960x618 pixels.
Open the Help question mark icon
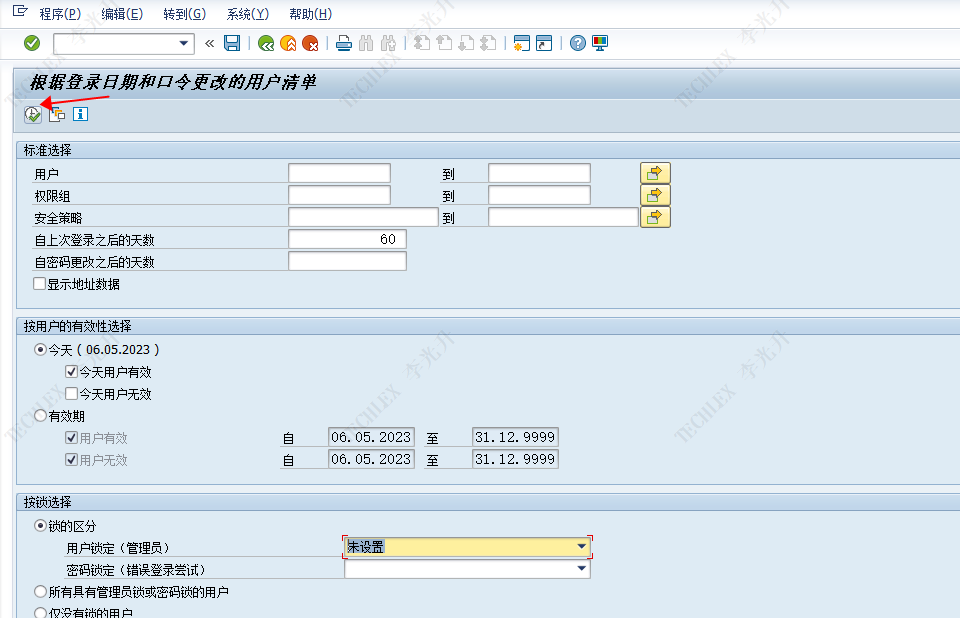(577, 43)
